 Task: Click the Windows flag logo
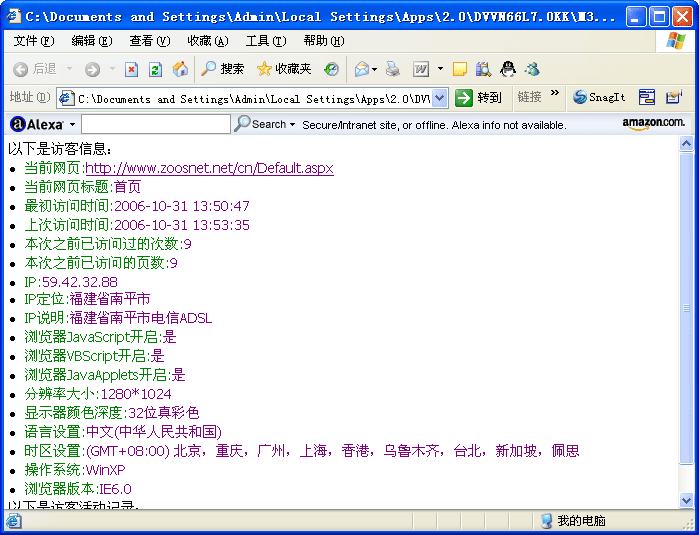676,41
